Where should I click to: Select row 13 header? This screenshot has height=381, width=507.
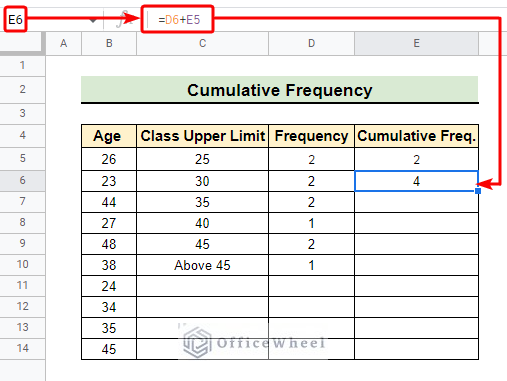(22, 327)
